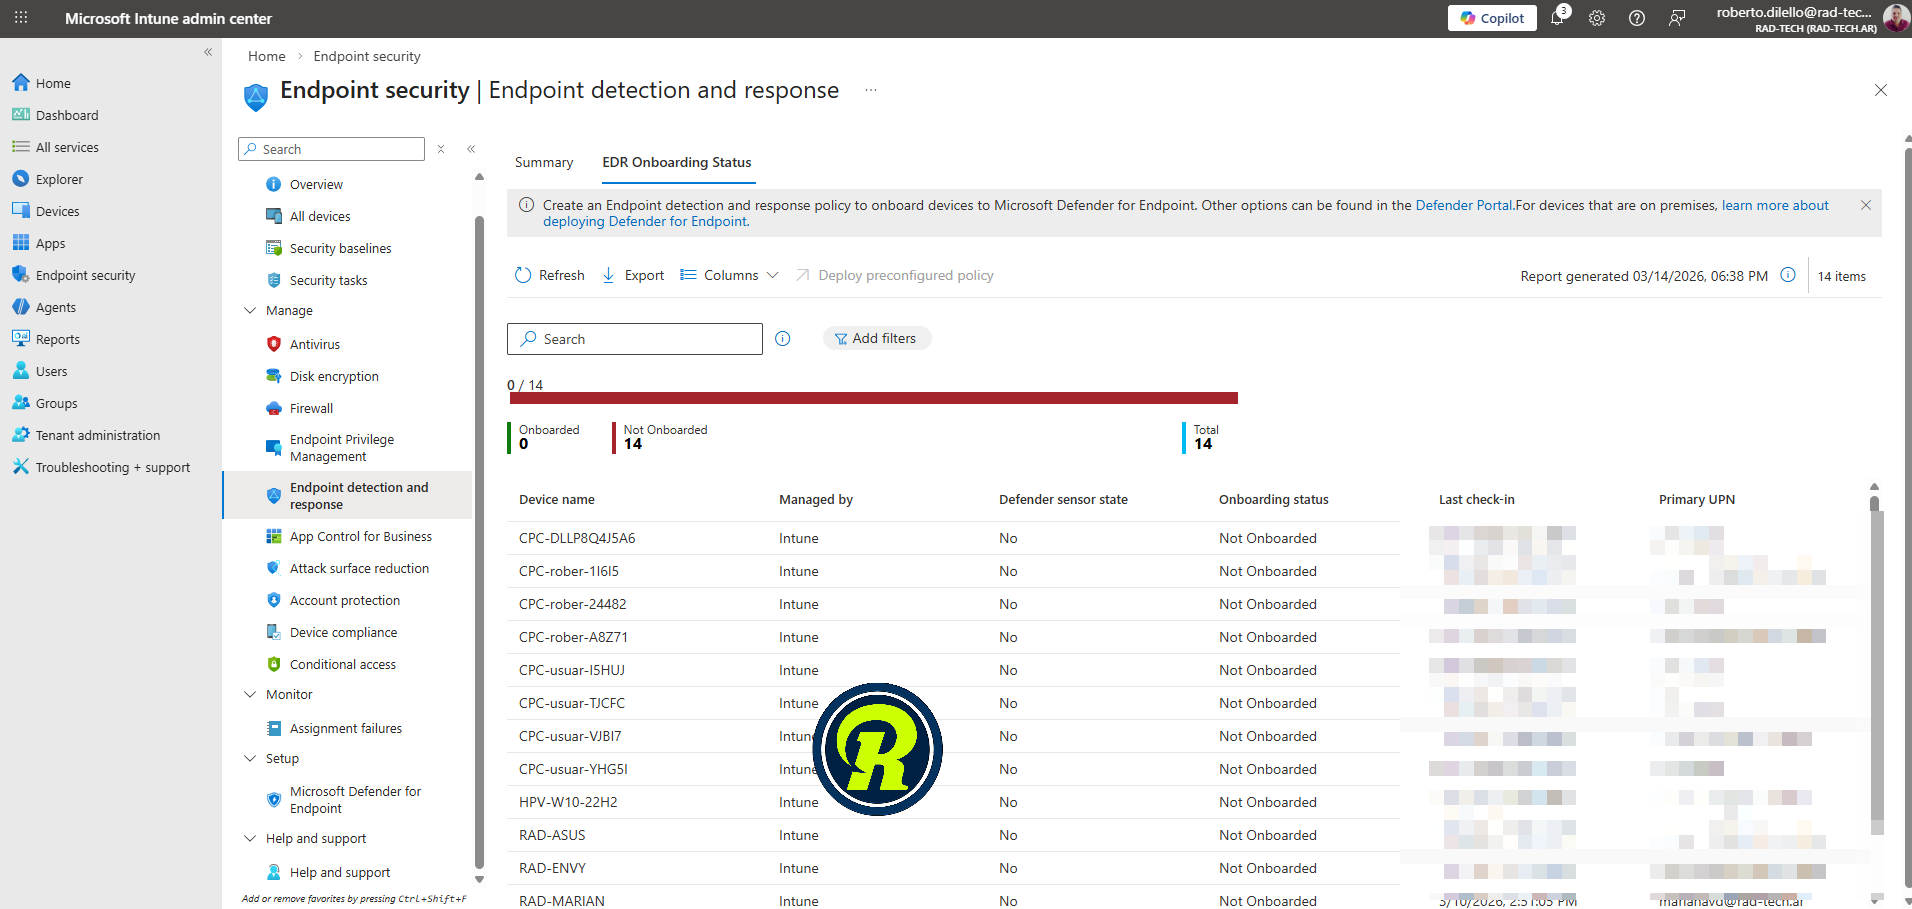Click the feedback icon in header
1912x909 pixels.
pyautogui.click(x=1677, y=18)
